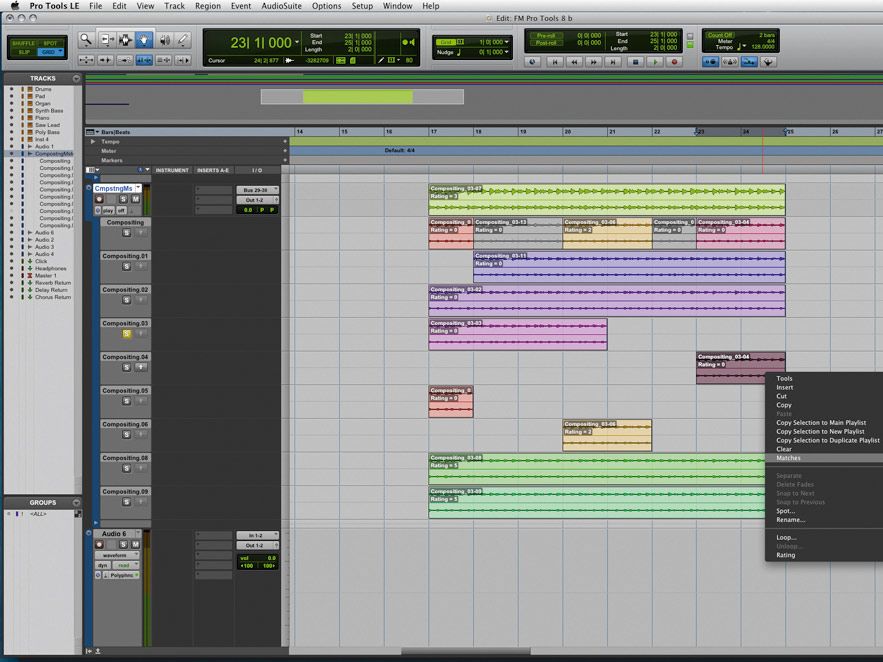883x662 pixels.
Task: Click the Audio 6 volume value field
Action: click(x=257, y=558)
